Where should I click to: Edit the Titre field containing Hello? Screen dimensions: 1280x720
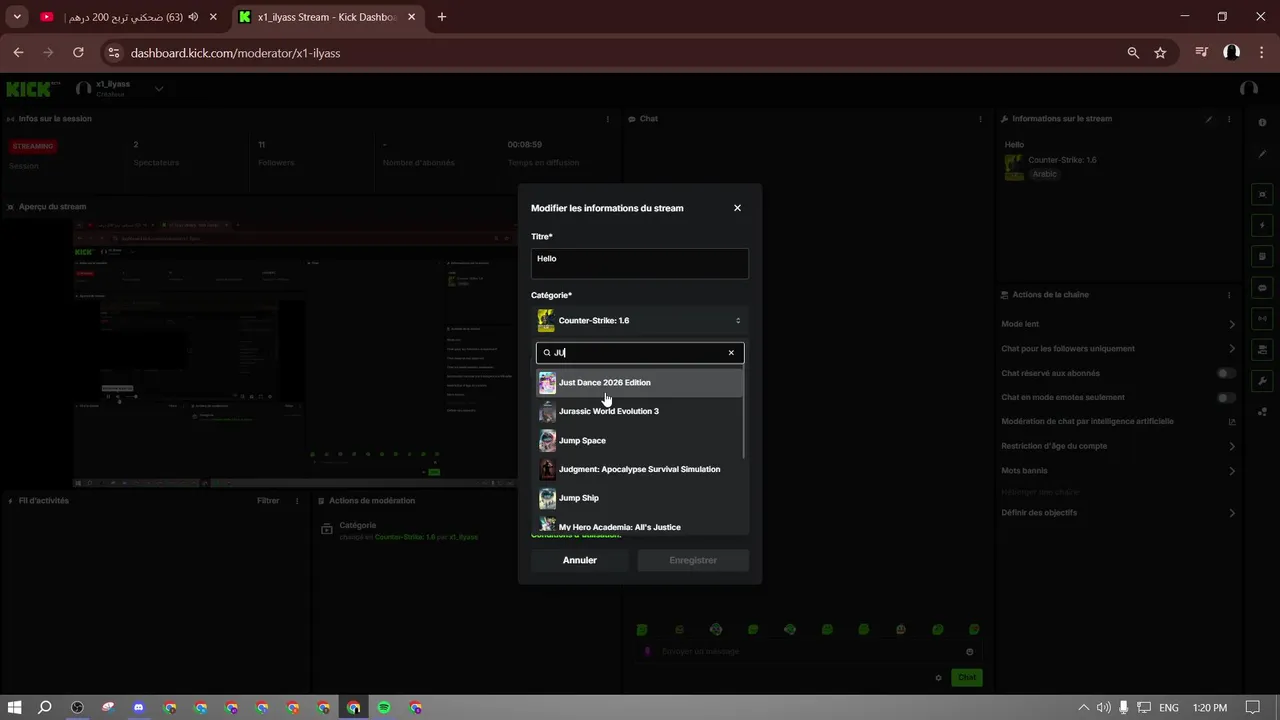(640, 264)
